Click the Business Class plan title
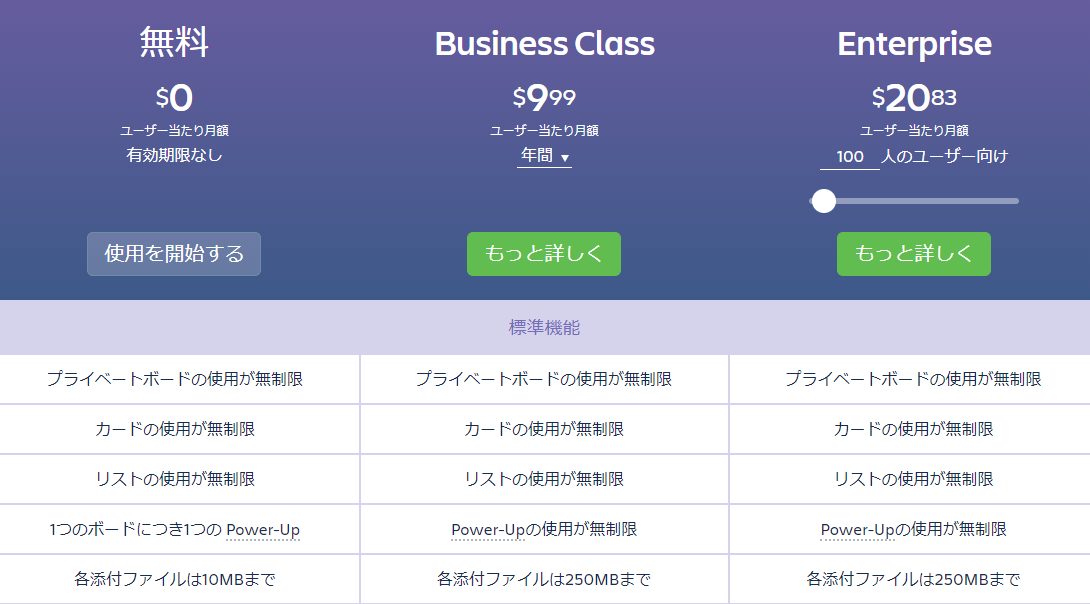1090x604 pixels. 544,44
